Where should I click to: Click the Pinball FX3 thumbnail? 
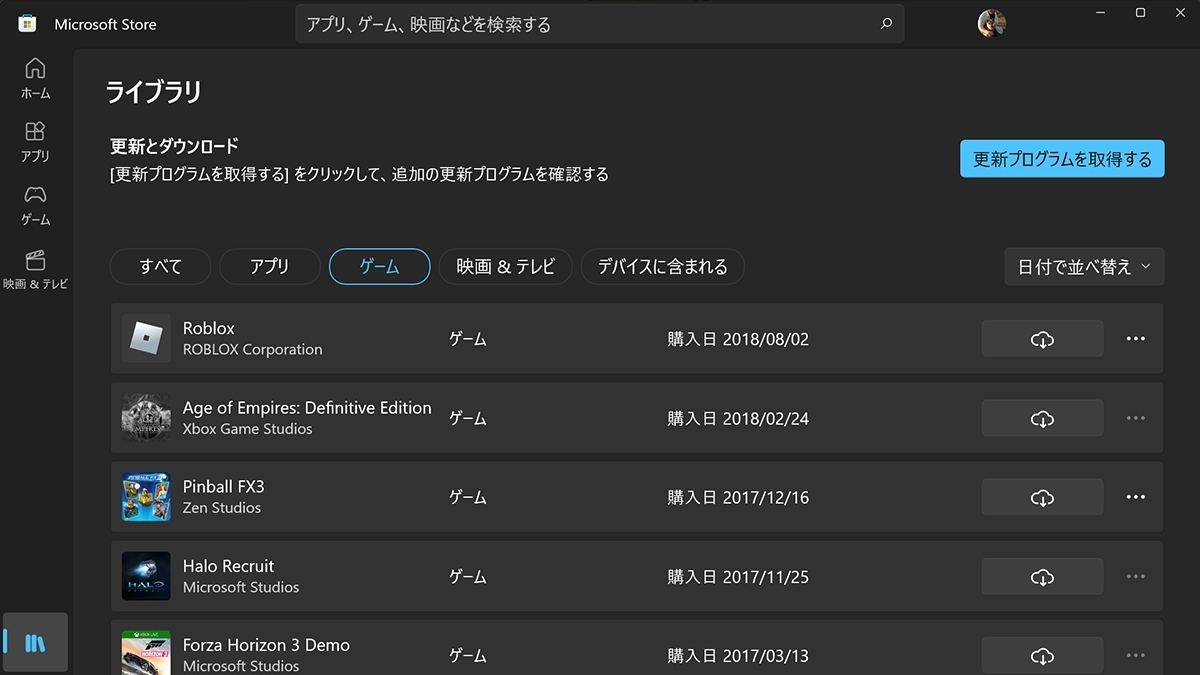146,497
